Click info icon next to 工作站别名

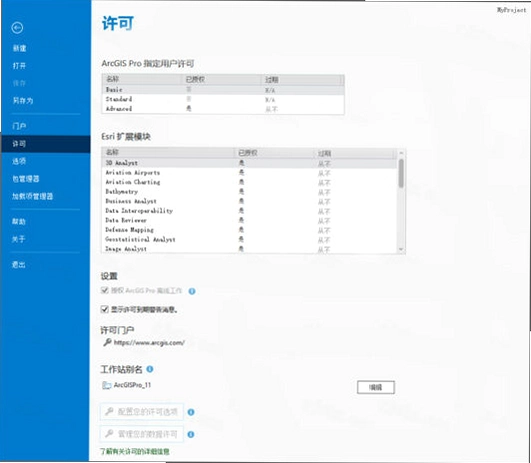coord(150,369)
